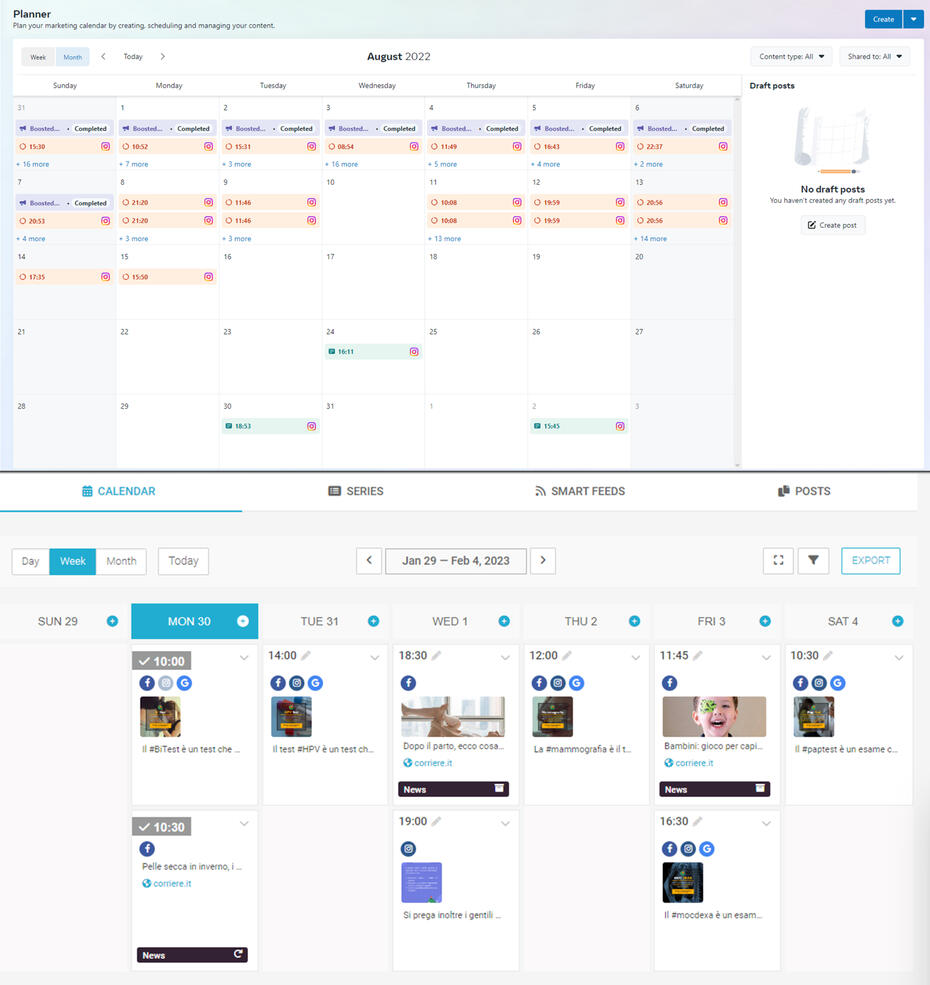
Task: Open the SERIES tab
Action: 356,491
